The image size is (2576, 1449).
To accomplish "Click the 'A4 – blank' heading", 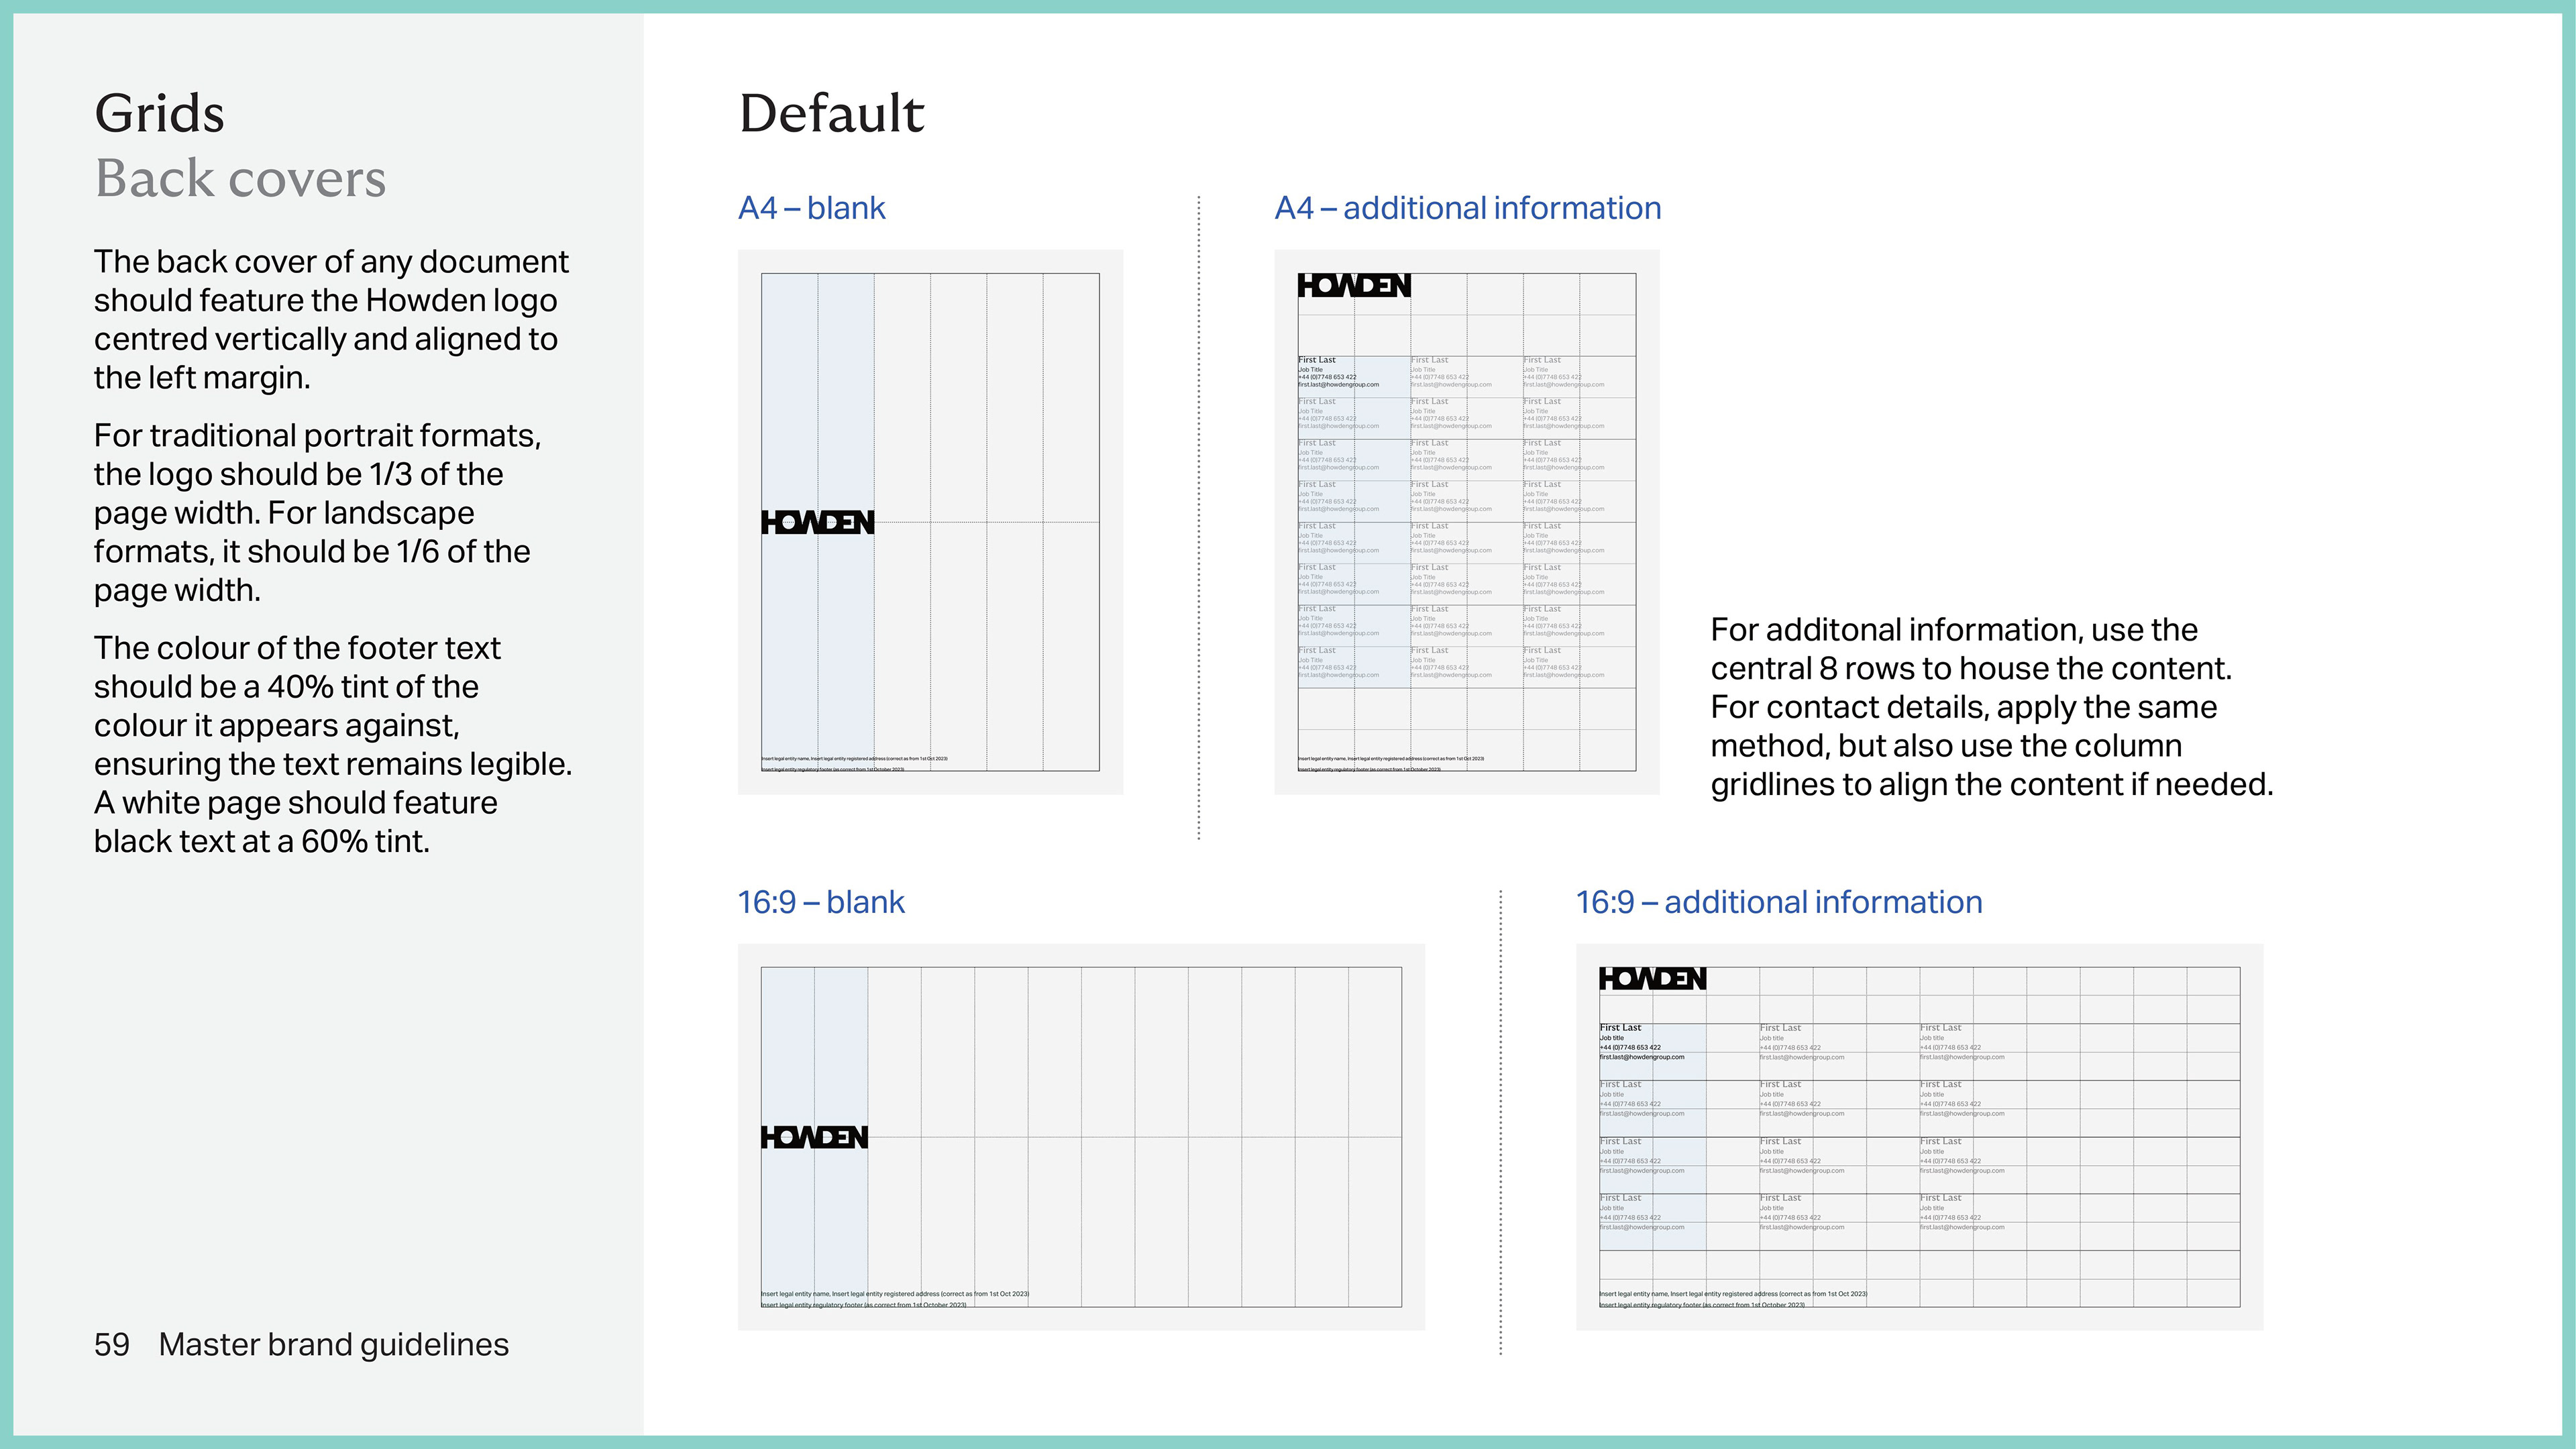I will click(811, 208).
